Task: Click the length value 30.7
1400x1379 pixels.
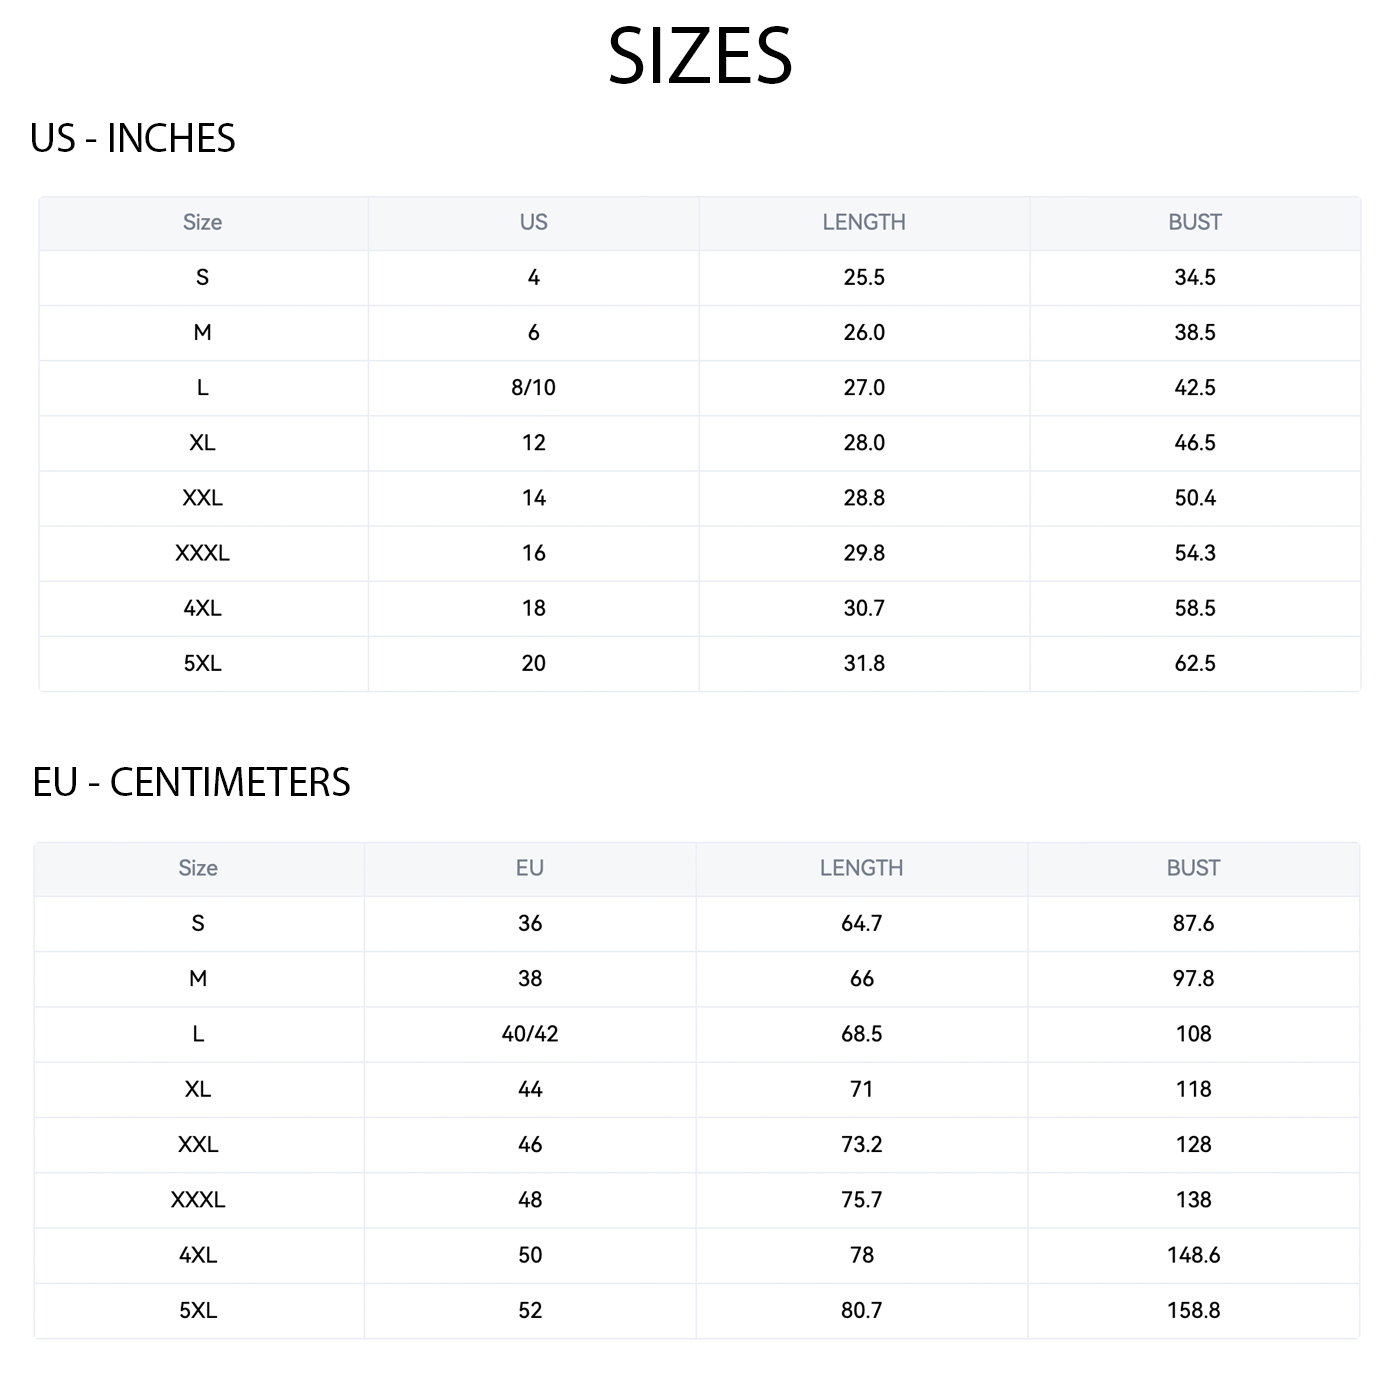Action: (864, 608)
